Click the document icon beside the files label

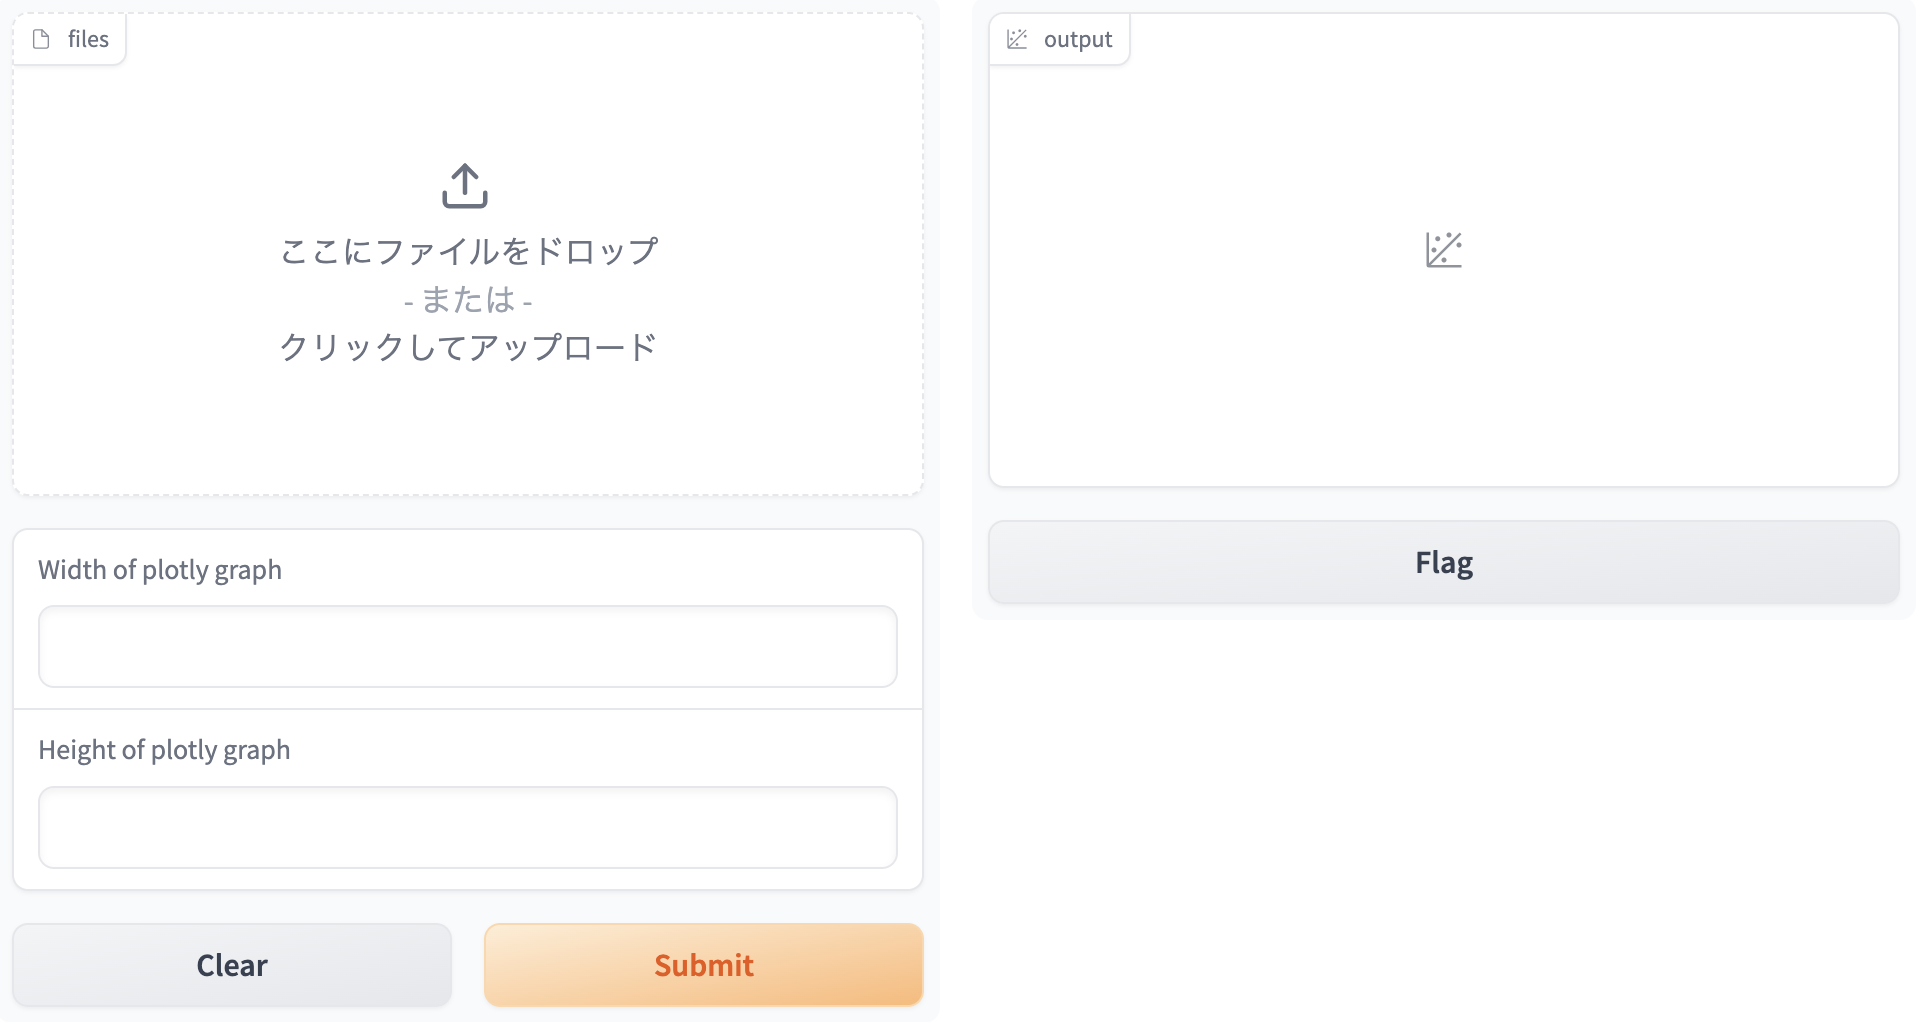(x=42, y=38)
